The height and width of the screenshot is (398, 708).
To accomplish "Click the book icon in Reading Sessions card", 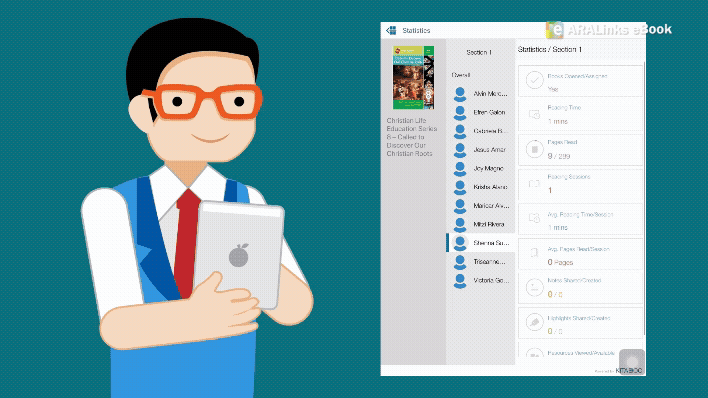I will [534, 184].
